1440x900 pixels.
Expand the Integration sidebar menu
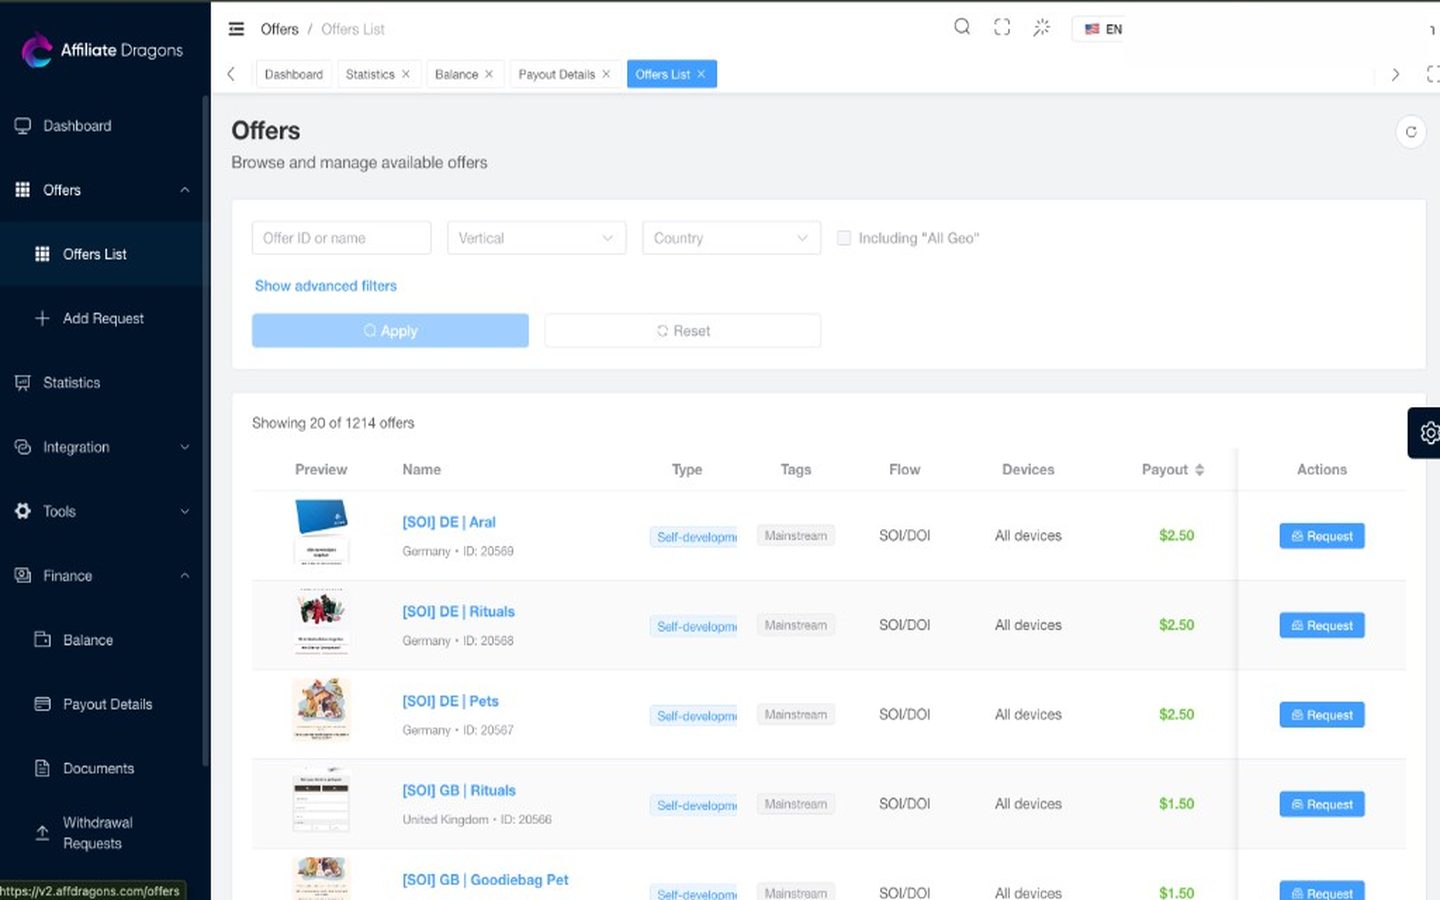point(101,447)
